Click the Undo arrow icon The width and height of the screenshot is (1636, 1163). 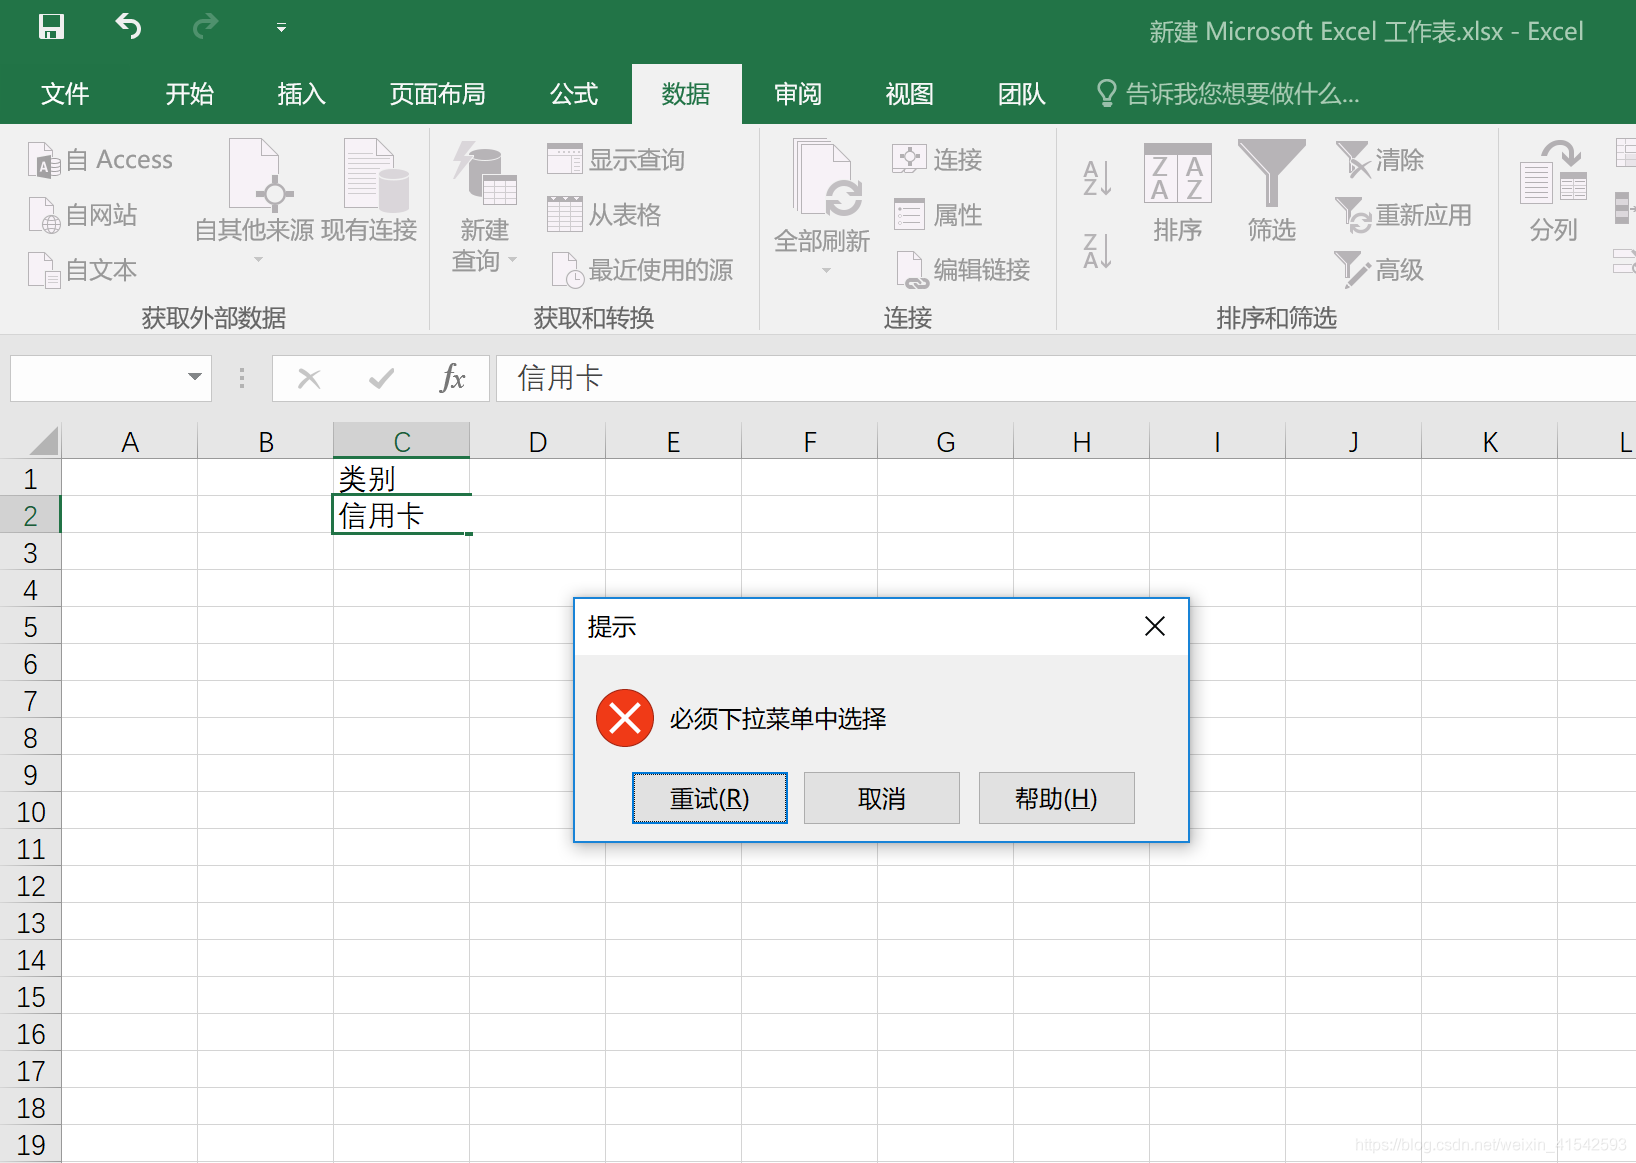(128, 27)
